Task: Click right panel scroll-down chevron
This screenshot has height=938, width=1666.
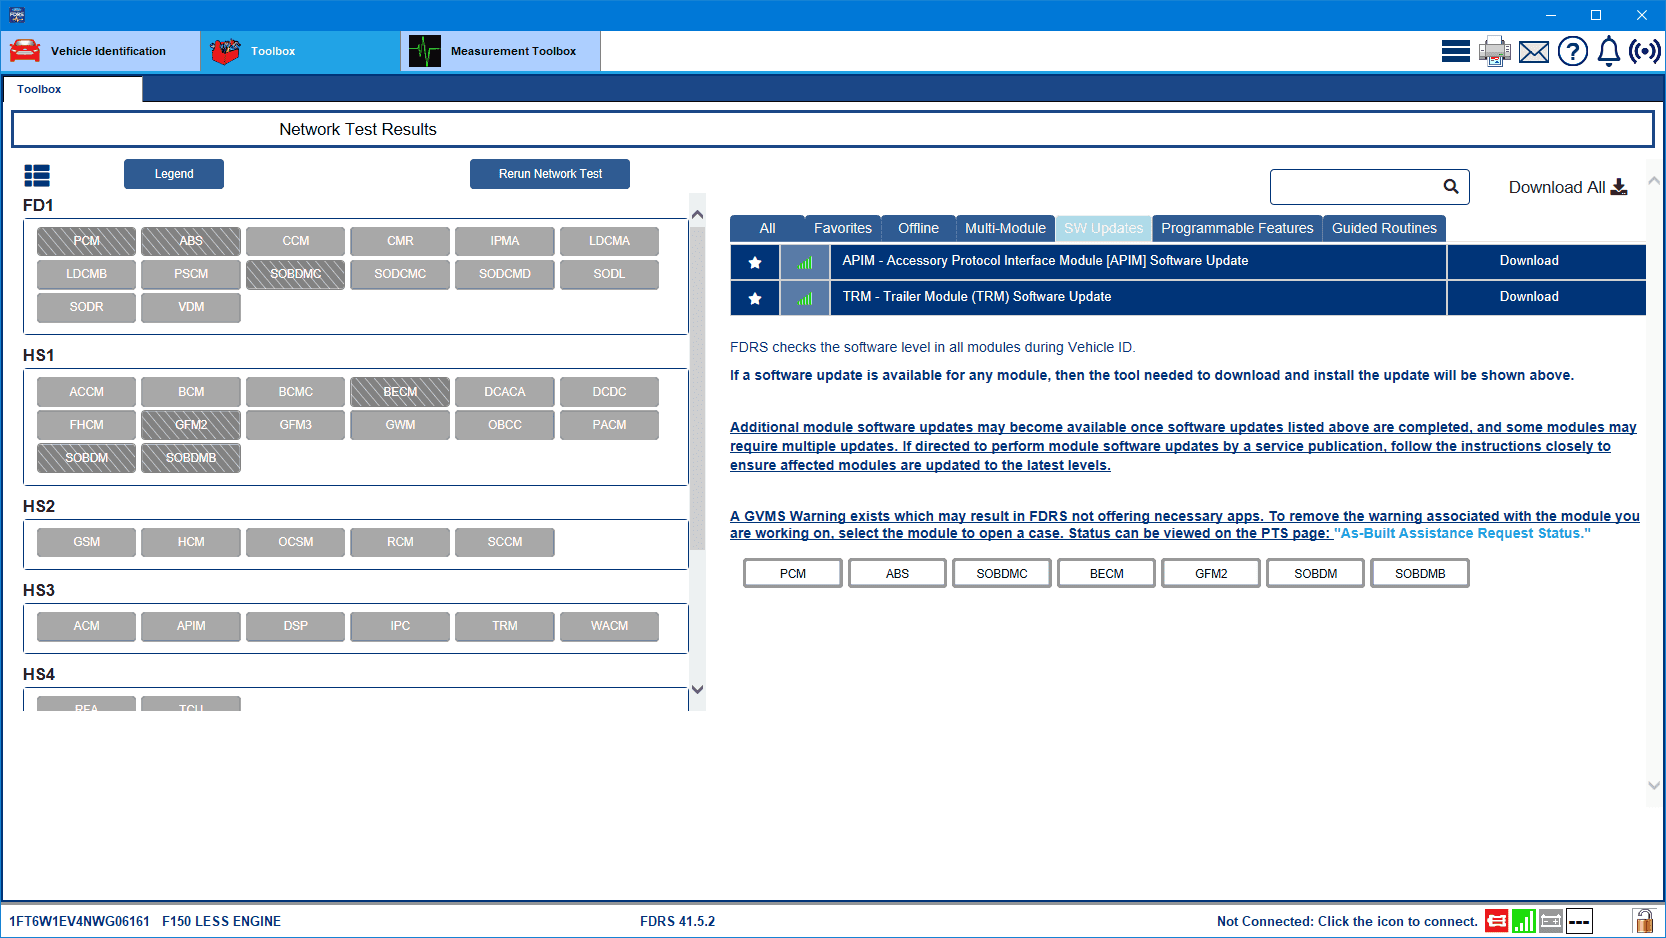Action: pyautogui.click(x=1654, y=785)
